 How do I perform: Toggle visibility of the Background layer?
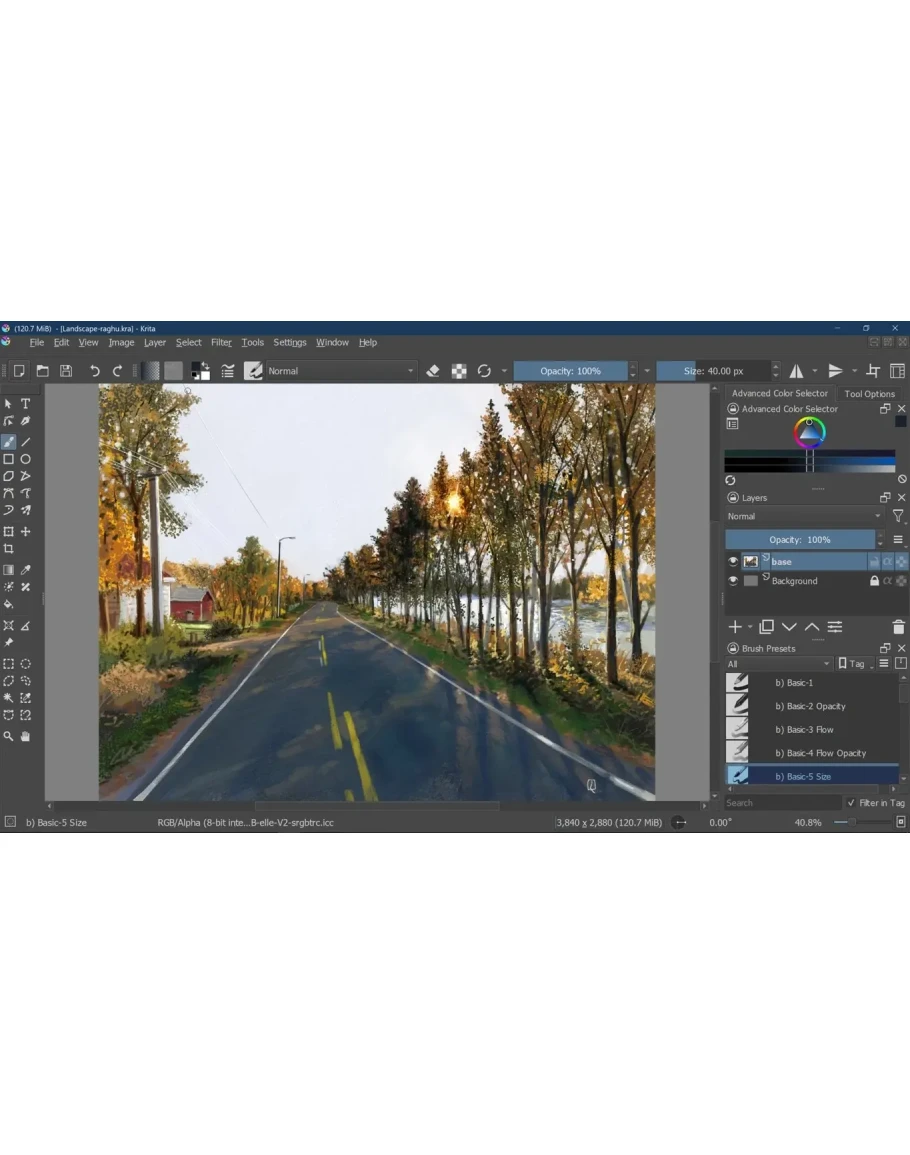coord(733,581)
